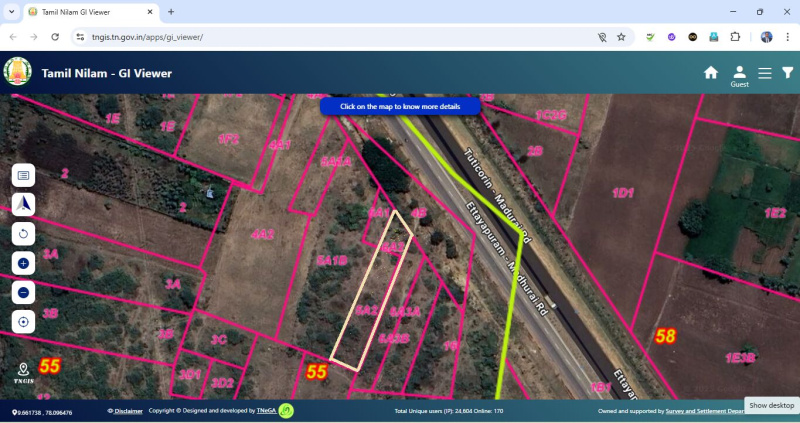Click the Disclaimer link in the footer
This screenshot has width=800, height=423.
[127, 411]
